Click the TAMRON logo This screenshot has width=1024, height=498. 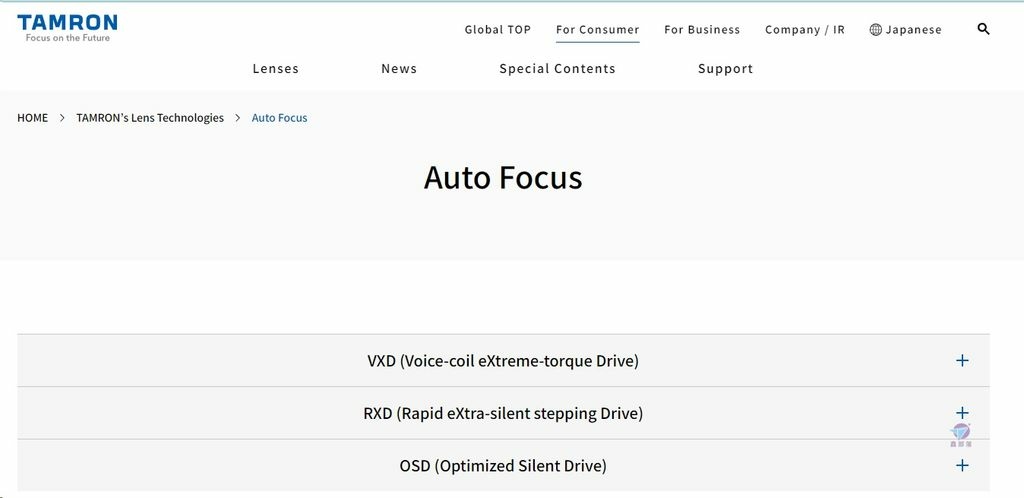(x=67, y=28)
